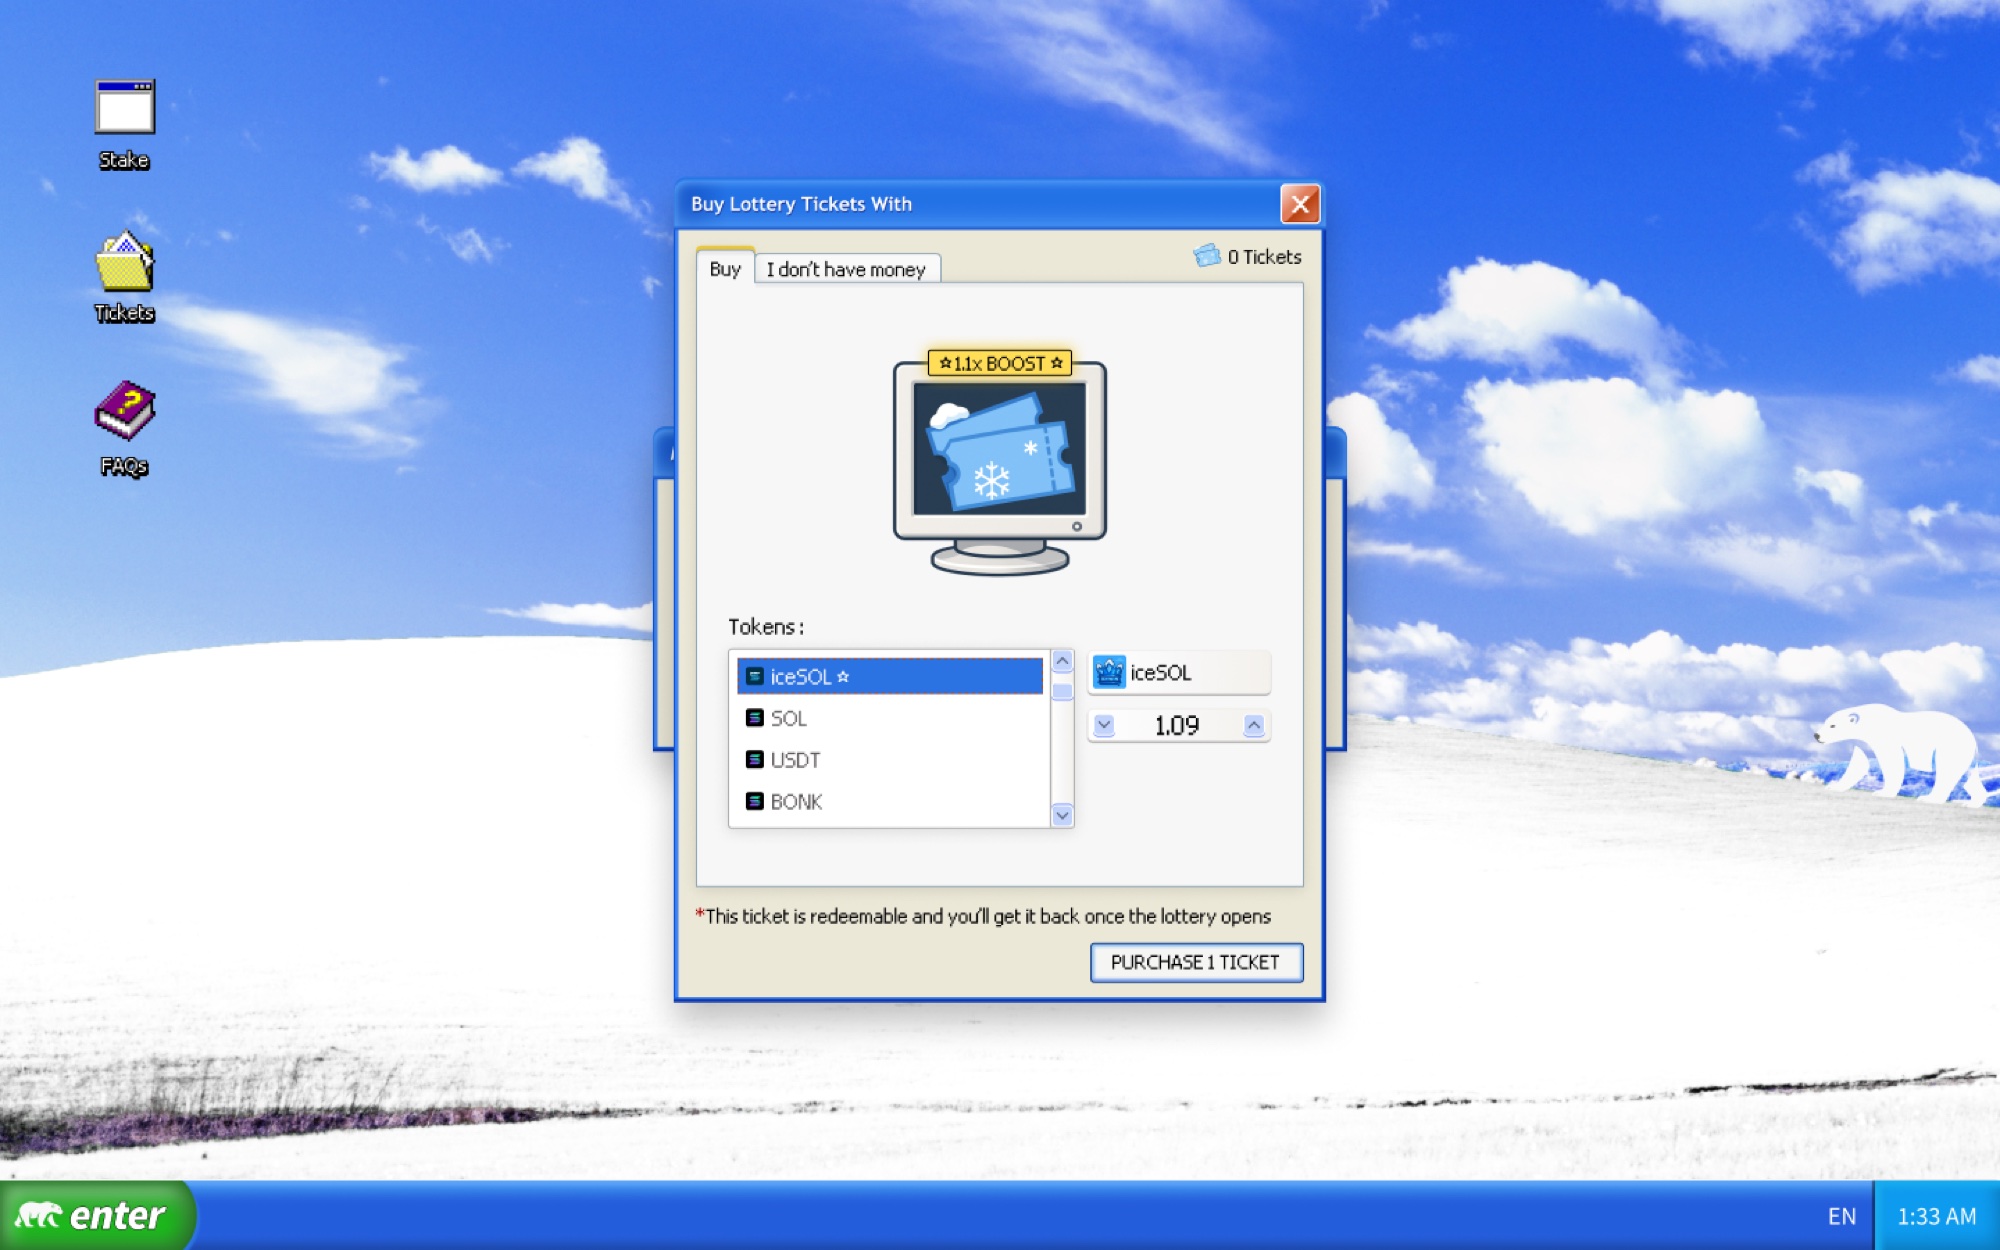2000x1250 pixels.
Task: Select USDT in the token list
Action: tap(890, 760)
